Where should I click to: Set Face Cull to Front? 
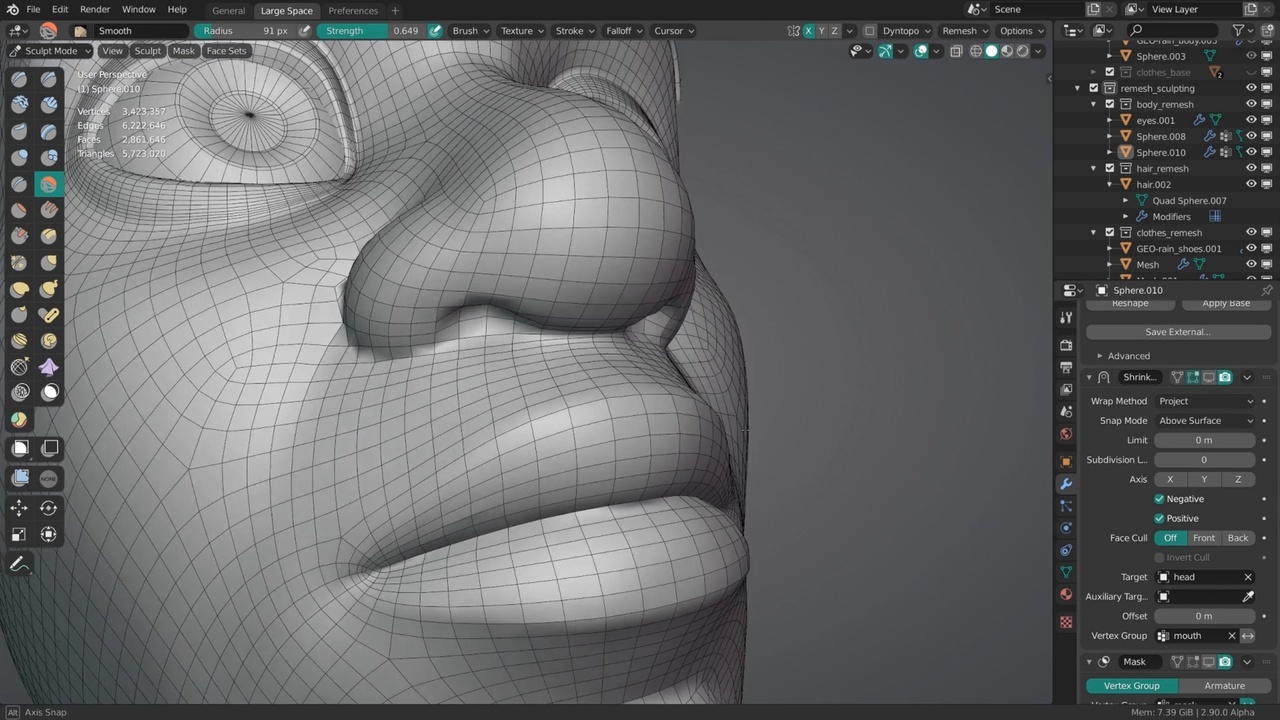tap(1204, 538)
